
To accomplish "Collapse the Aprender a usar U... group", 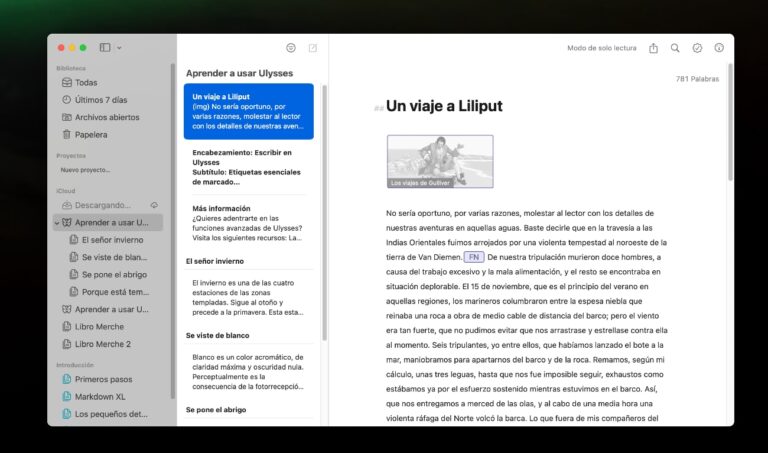I will (57, 223).
